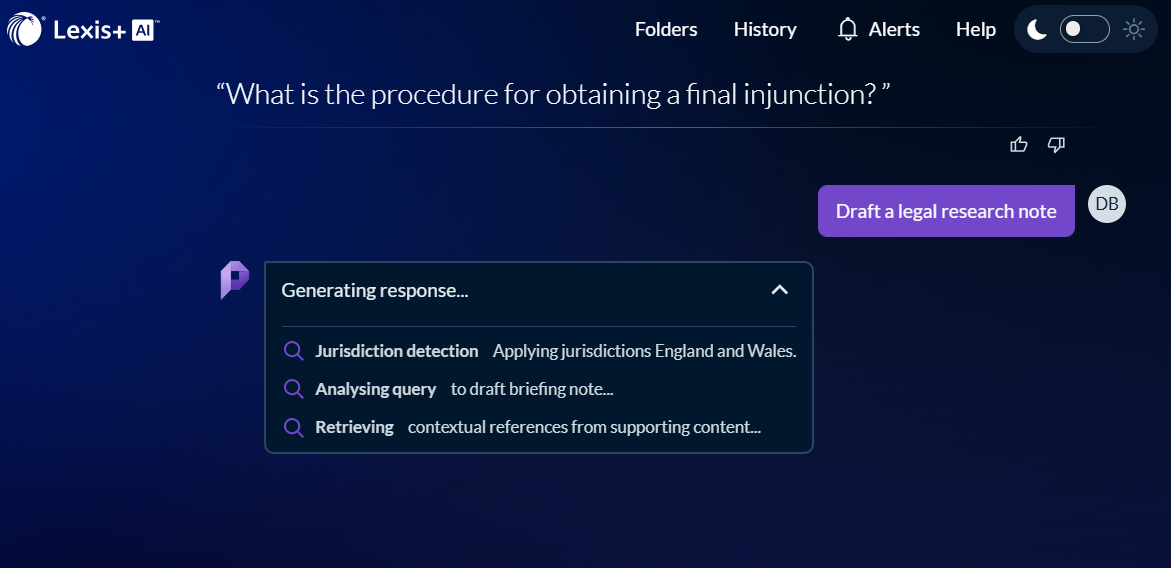Click the moon dark mode icon
This screenshot has width=1171, height=568.
click(1037, 29)
